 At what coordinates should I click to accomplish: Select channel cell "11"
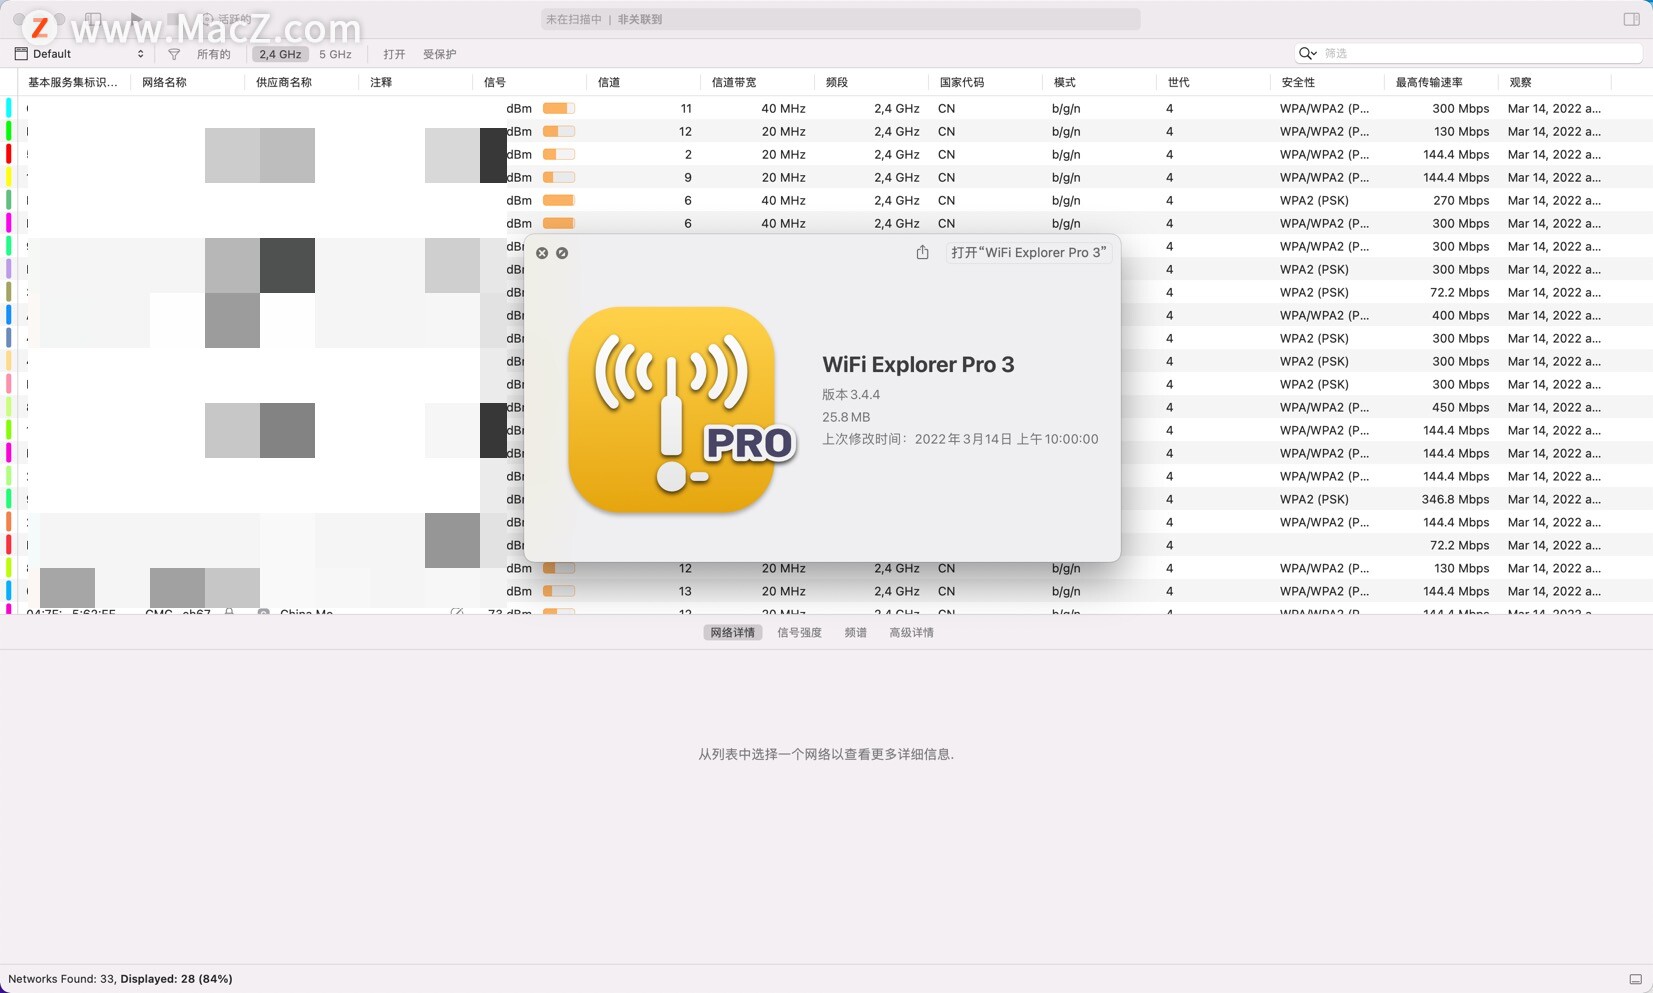(686, 108)
